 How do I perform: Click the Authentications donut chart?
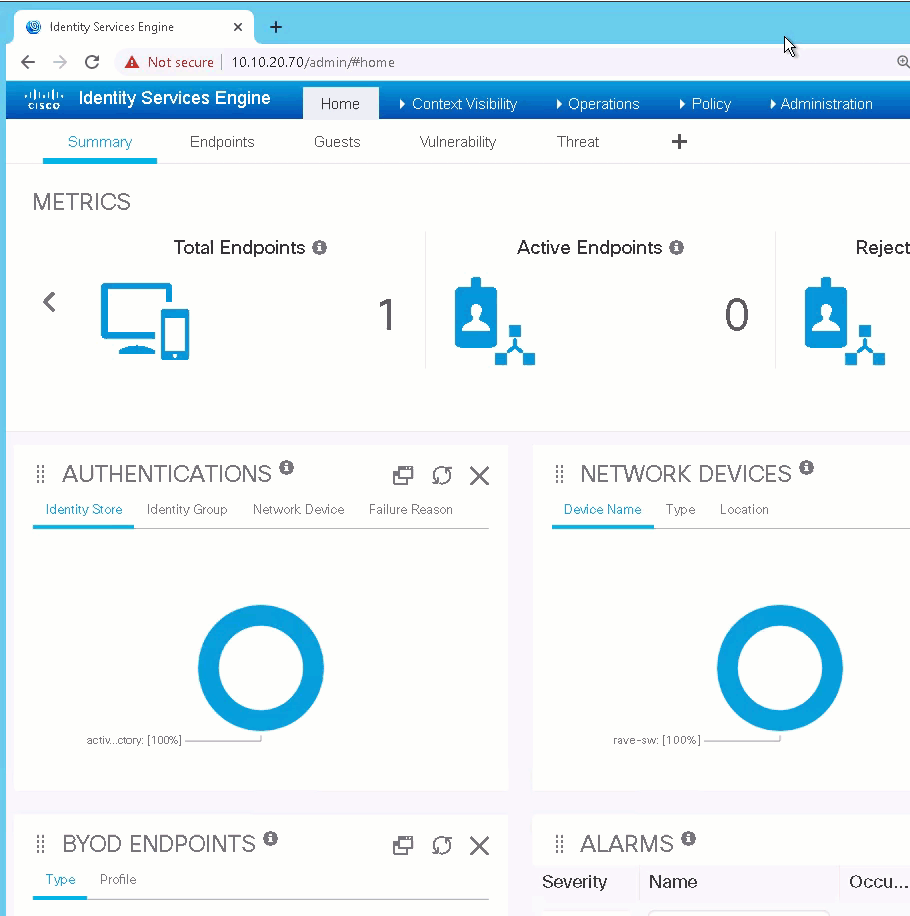tap(261, 667)
